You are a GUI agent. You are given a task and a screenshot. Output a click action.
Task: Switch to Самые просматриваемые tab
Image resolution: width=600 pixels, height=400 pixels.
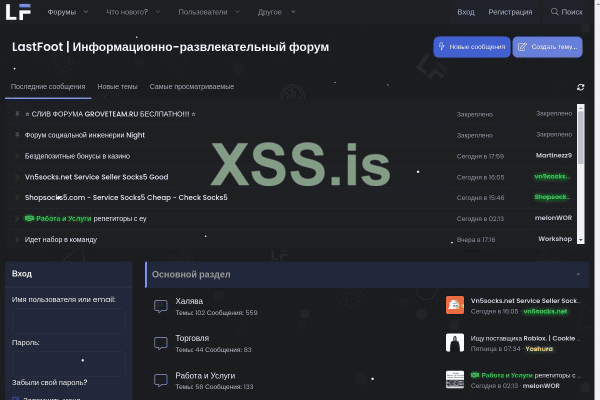point(192,87)
